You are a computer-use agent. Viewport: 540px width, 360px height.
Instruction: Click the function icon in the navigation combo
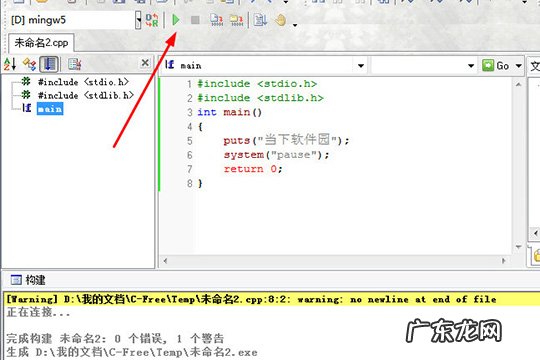click(169, 64)
